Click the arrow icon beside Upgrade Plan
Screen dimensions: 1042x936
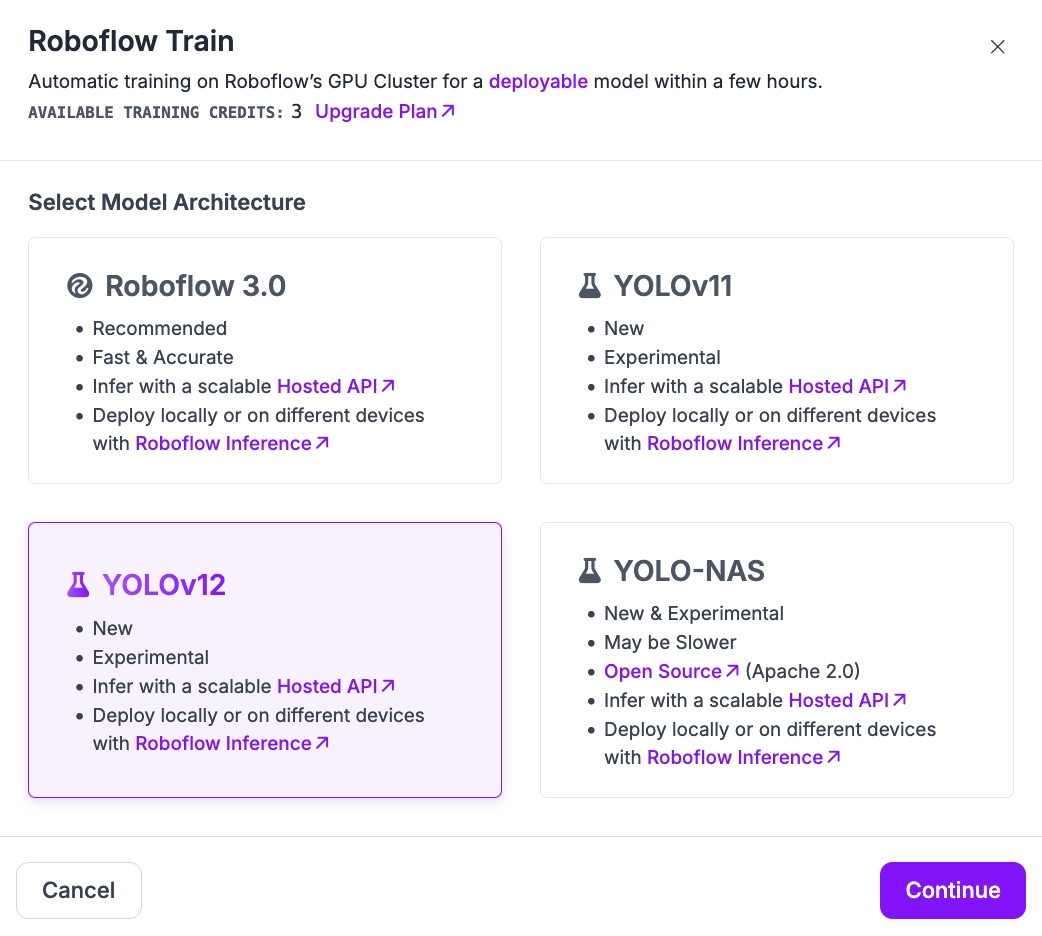tap(448, 111)
